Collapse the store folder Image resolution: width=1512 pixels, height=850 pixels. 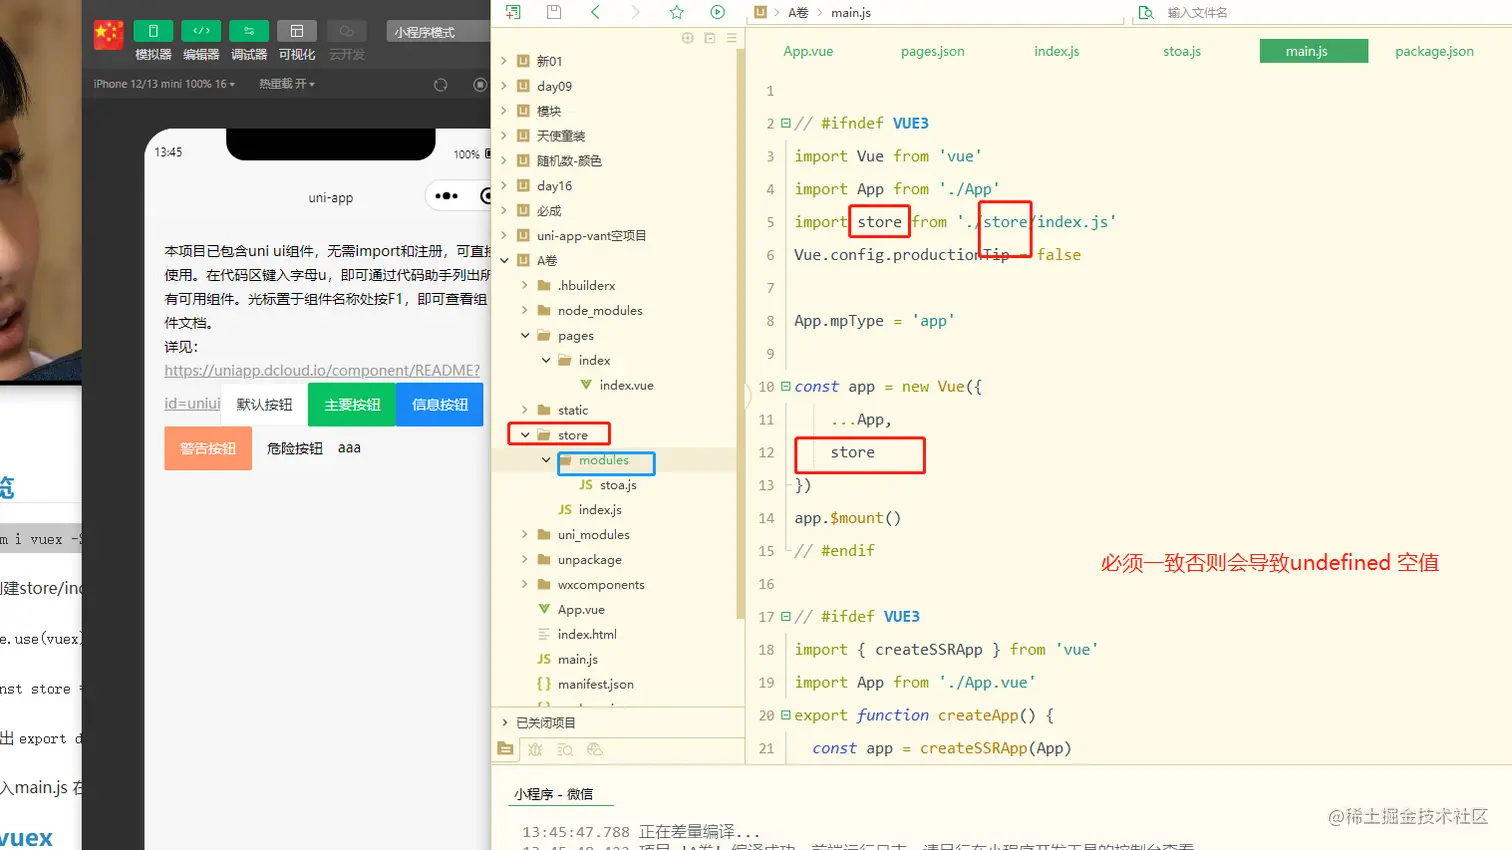coord(525,435)
